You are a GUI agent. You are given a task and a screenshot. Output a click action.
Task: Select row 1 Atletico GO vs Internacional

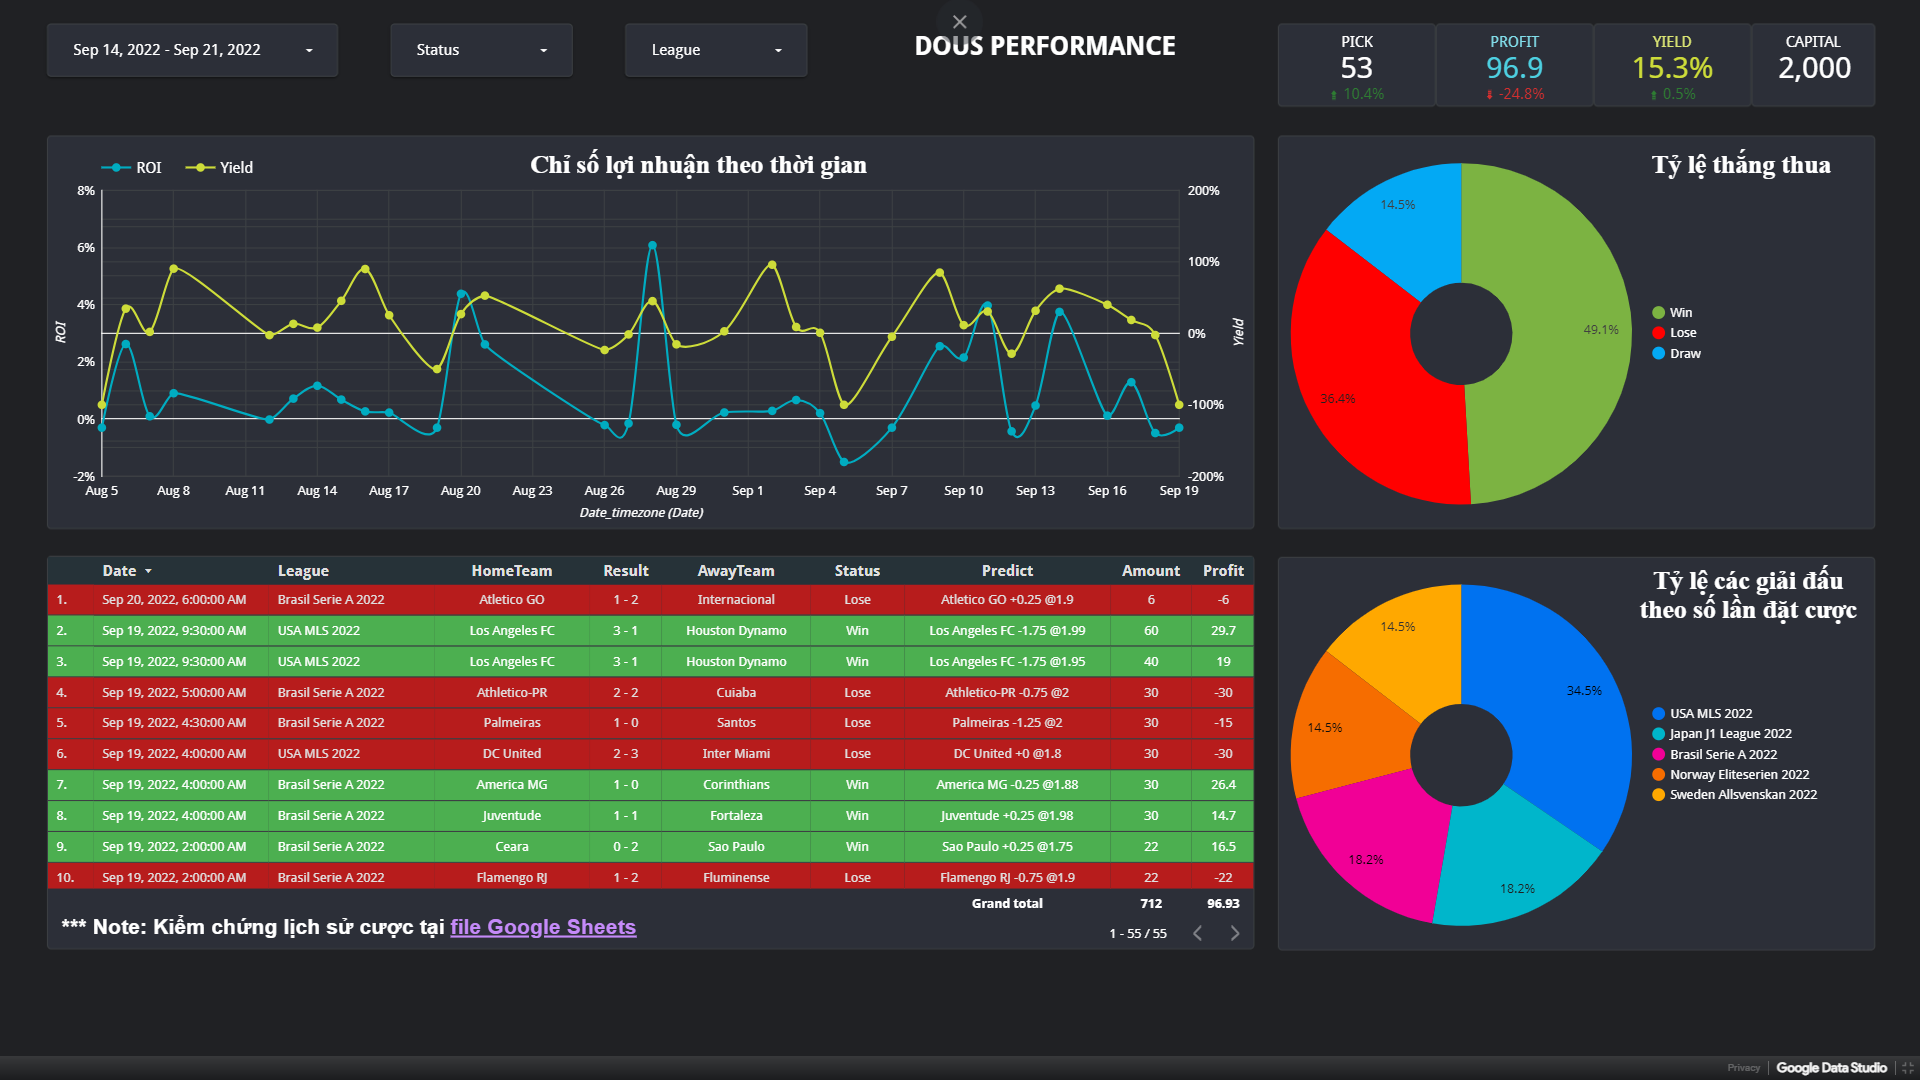pos(650,600)
